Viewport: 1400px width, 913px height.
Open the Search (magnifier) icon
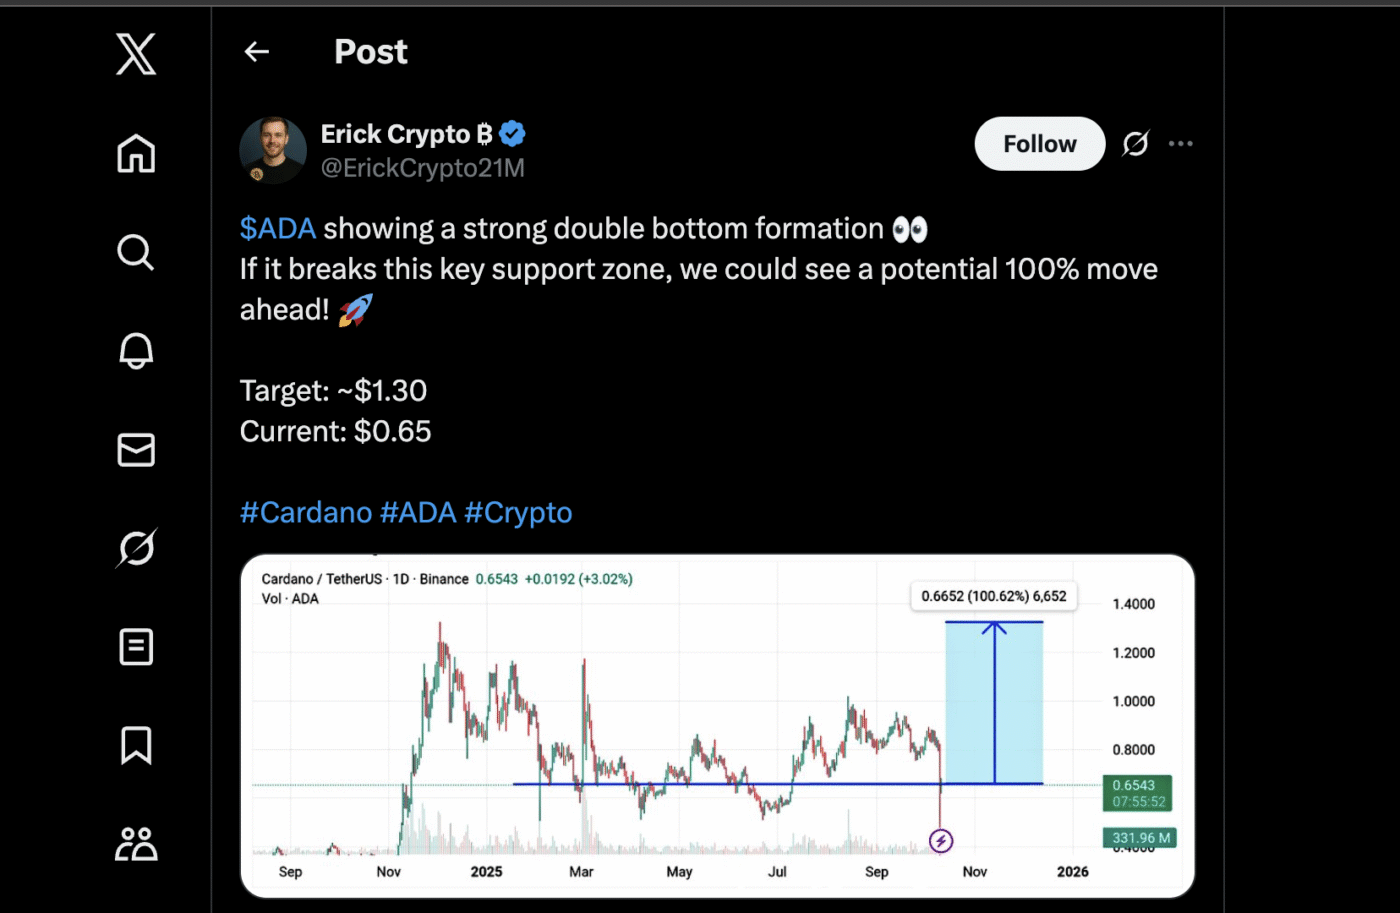tap(136, 252)
